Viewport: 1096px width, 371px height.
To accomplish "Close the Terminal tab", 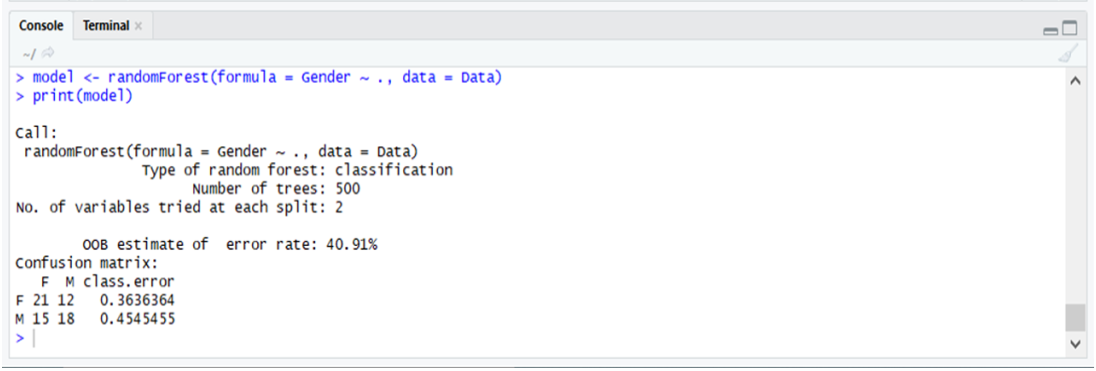I will coord(138,27).
